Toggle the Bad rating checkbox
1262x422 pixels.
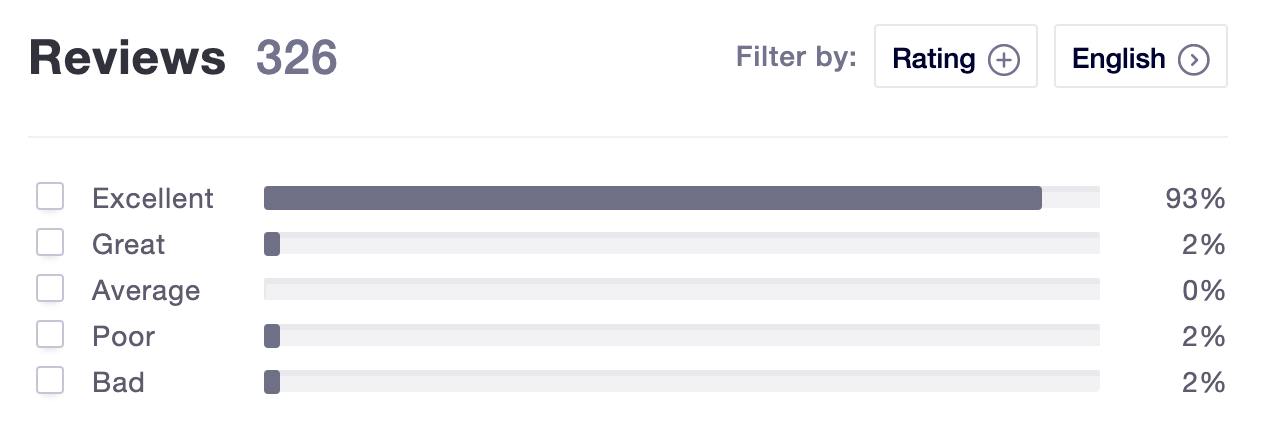50,381
